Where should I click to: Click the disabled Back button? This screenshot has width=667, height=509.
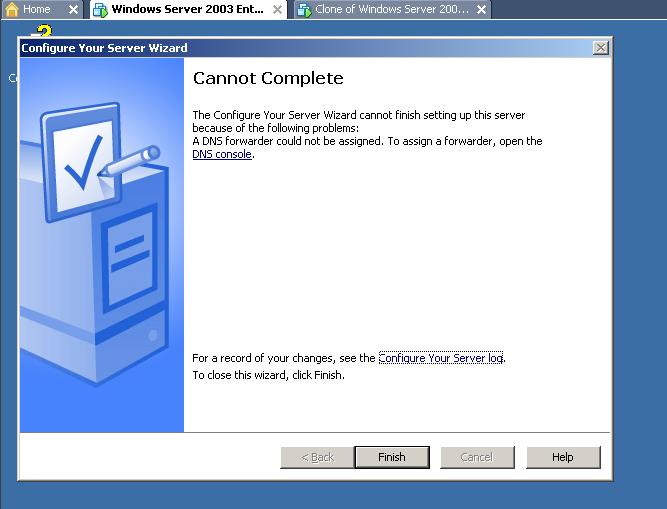coord(317,457)
